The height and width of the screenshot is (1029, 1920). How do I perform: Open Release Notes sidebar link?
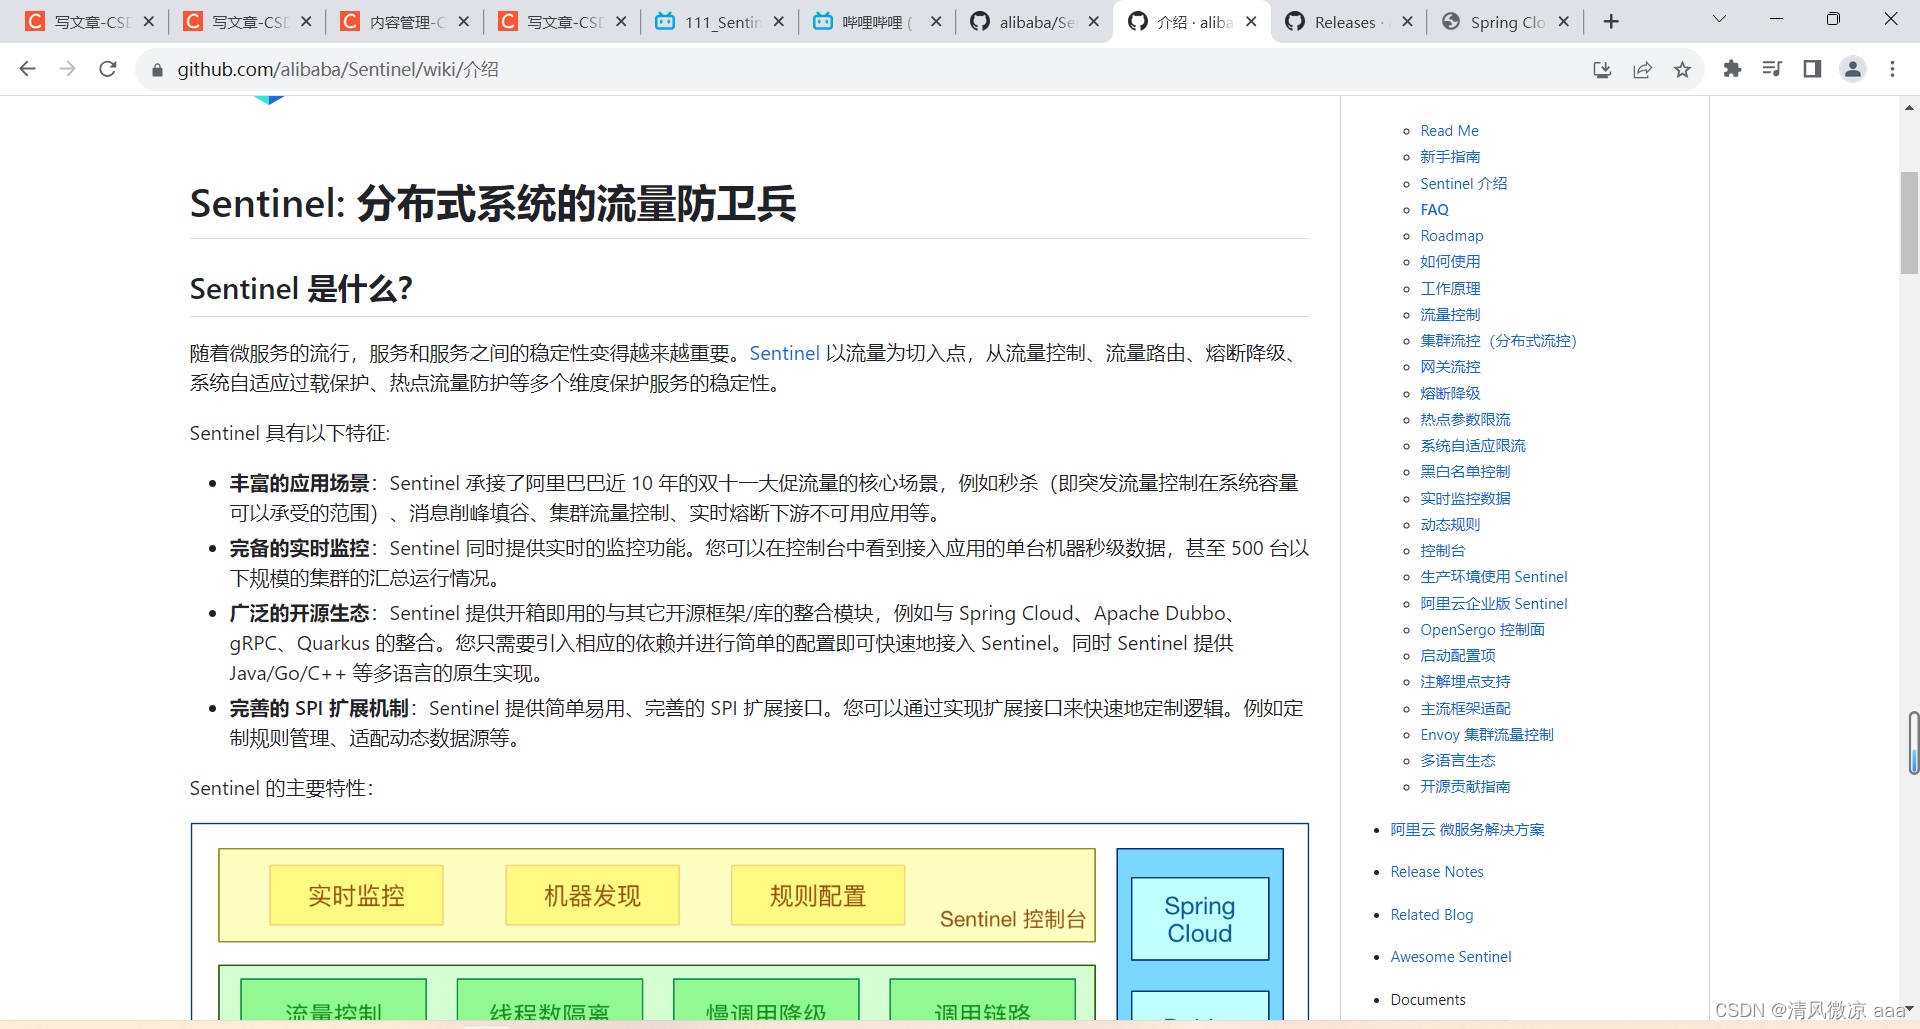coord(1437,872)
